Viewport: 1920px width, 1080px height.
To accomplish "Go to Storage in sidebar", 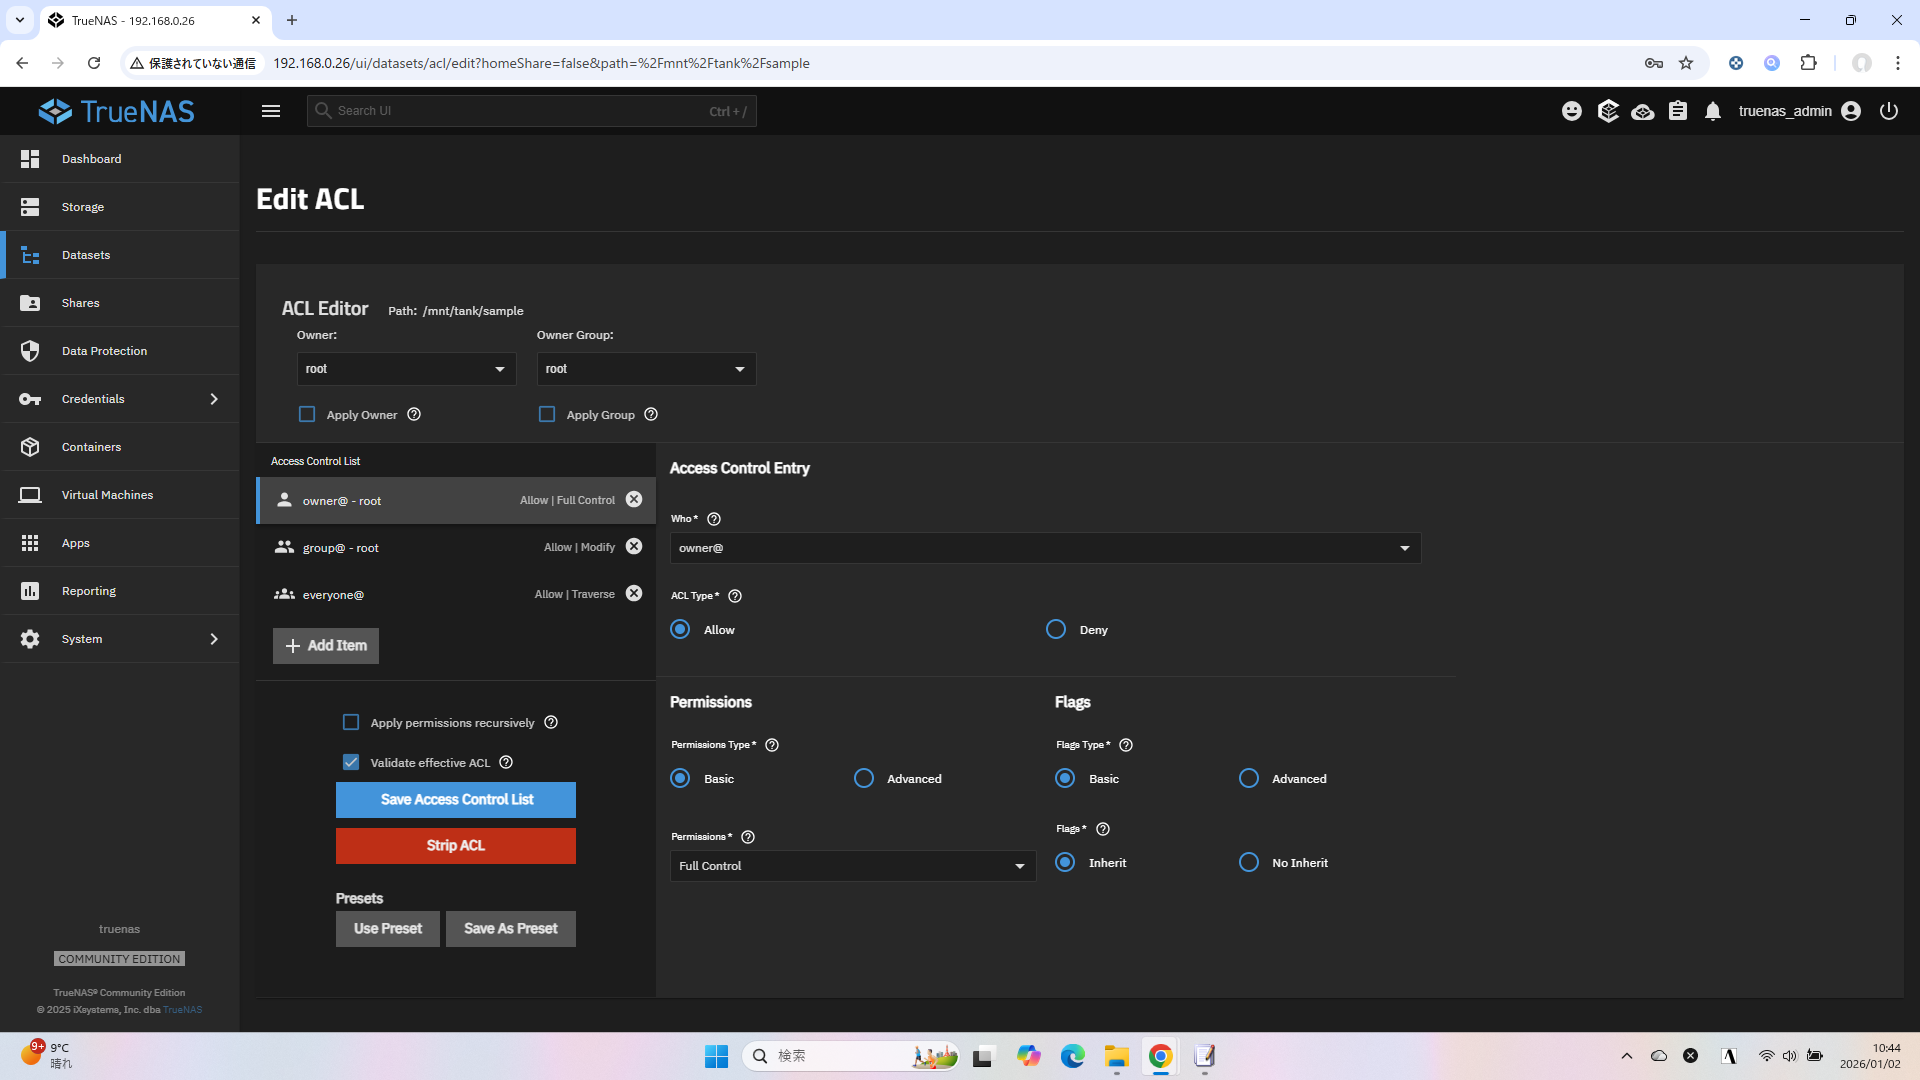I will tap(83, 207).
